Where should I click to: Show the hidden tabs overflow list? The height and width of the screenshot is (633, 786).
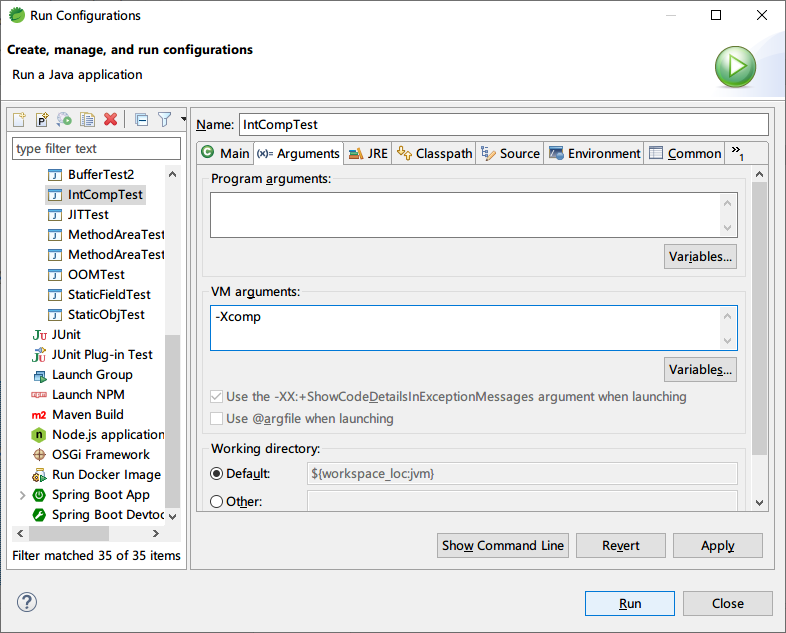(738, 153)
